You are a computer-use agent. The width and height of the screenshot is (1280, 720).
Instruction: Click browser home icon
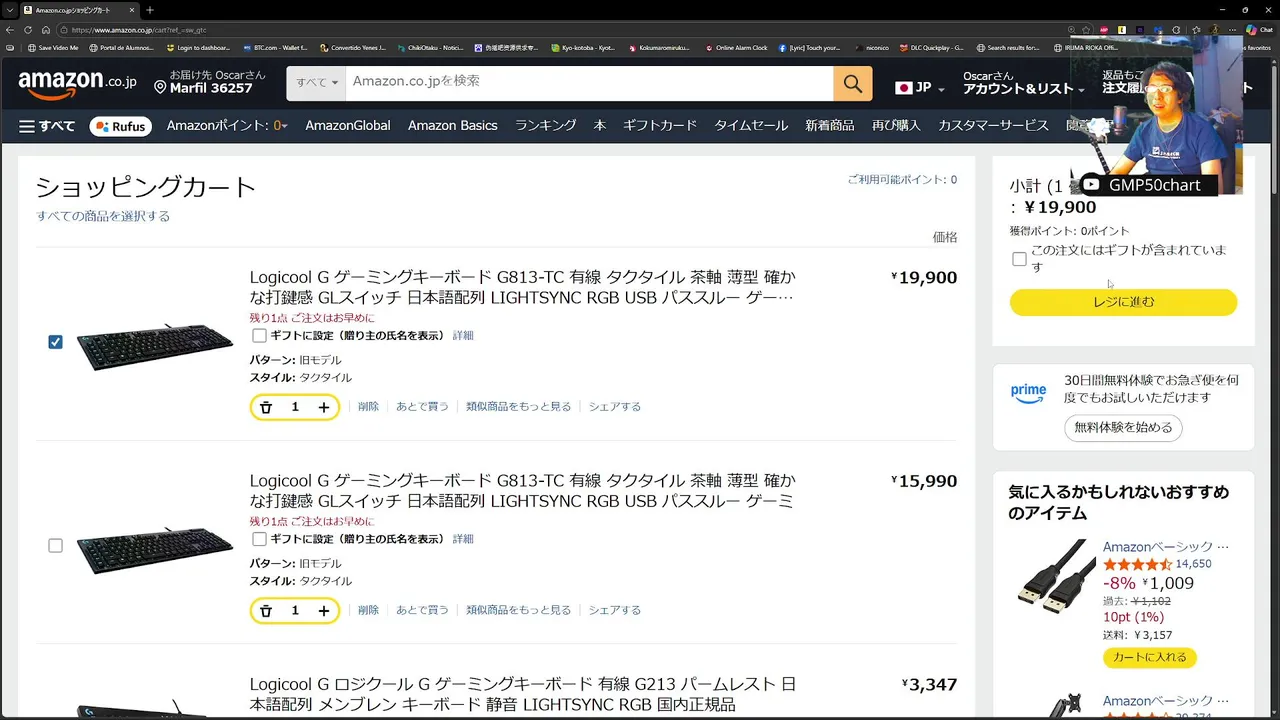[45, 30]
